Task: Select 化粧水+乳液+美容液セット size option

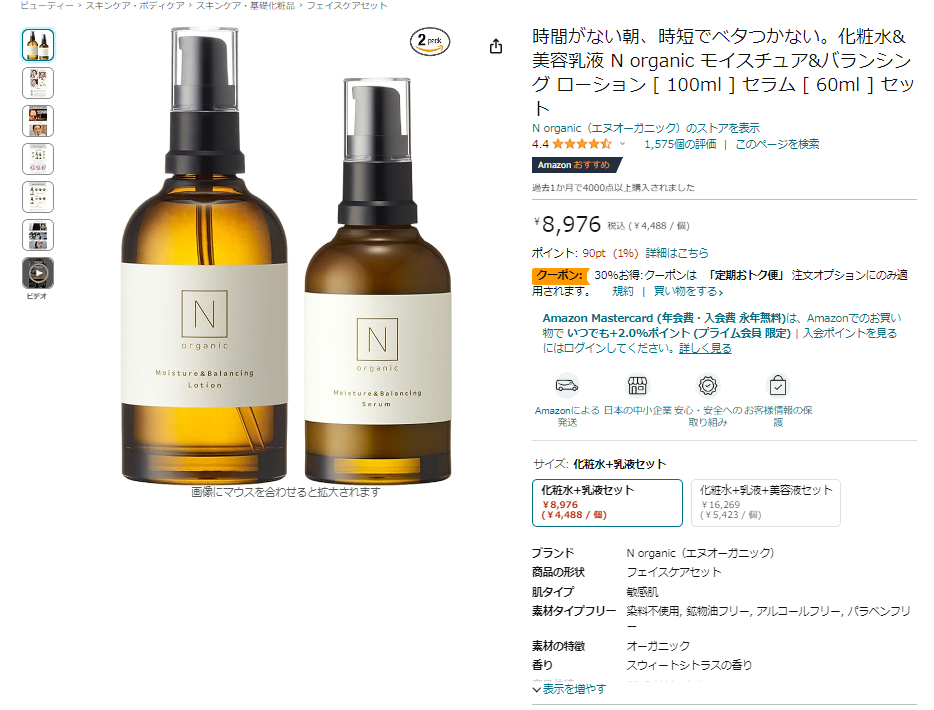Action: coord(765,503)
